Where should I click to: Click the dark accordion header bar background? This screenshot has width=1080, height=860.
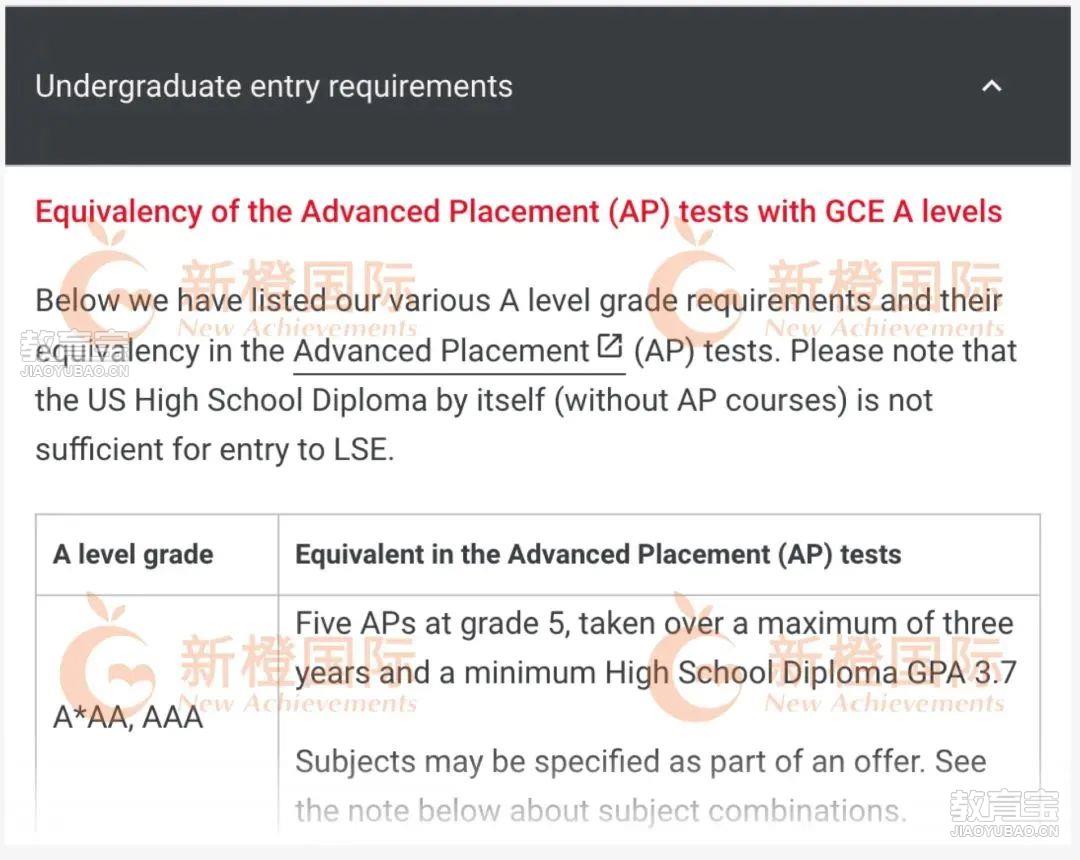537,86
